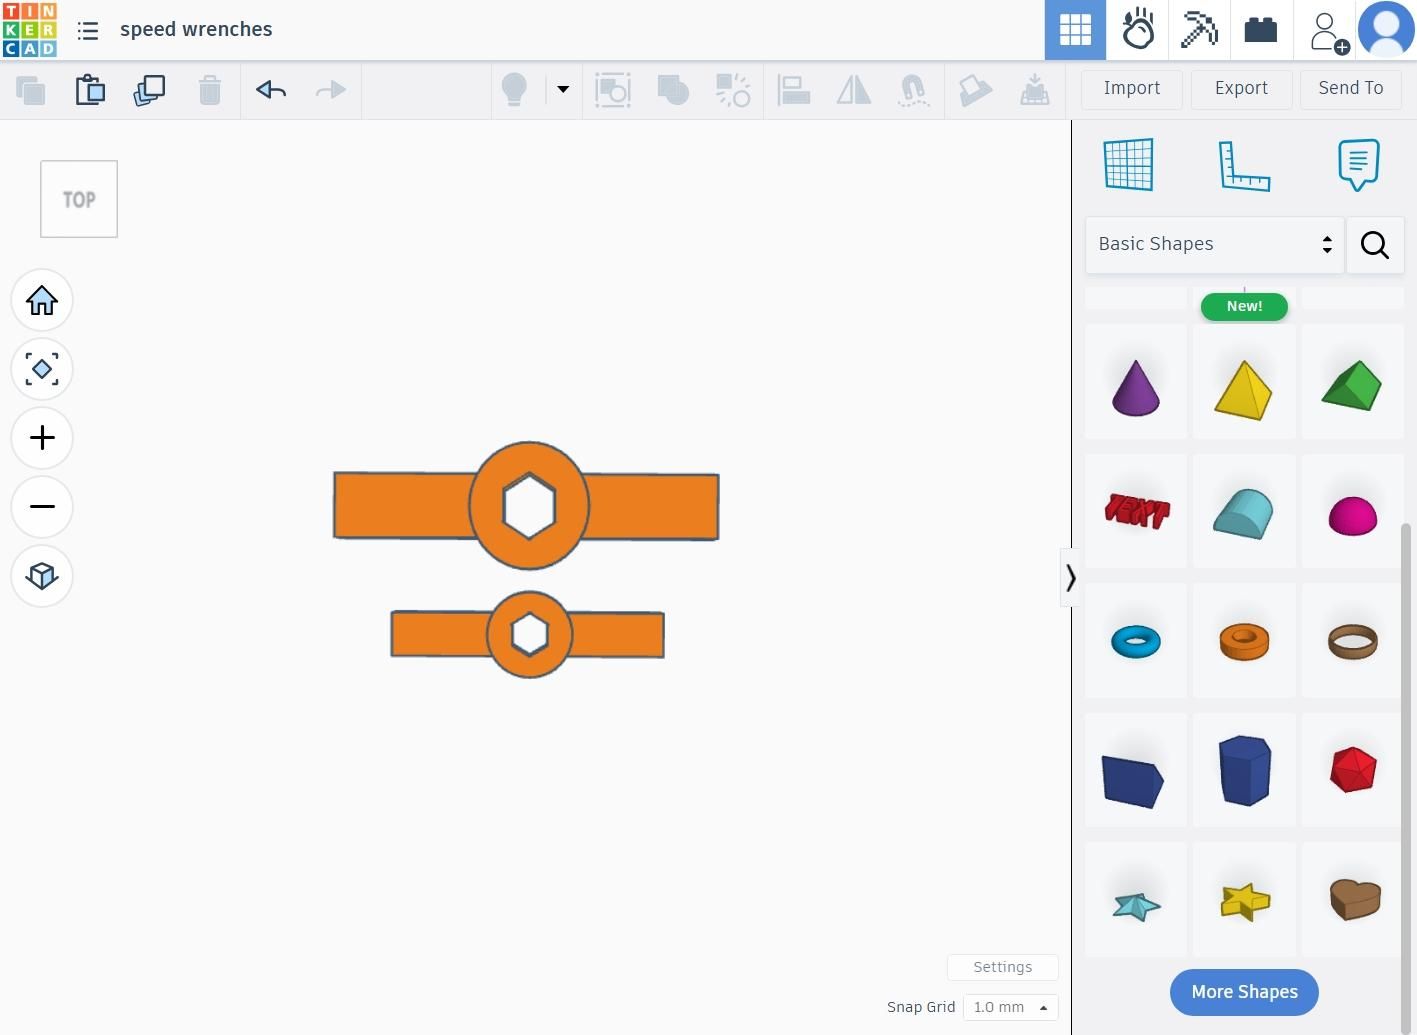Pick the brown Ring shape
Viewport: 1417px width, 1035px height.
click(1352, 641)
